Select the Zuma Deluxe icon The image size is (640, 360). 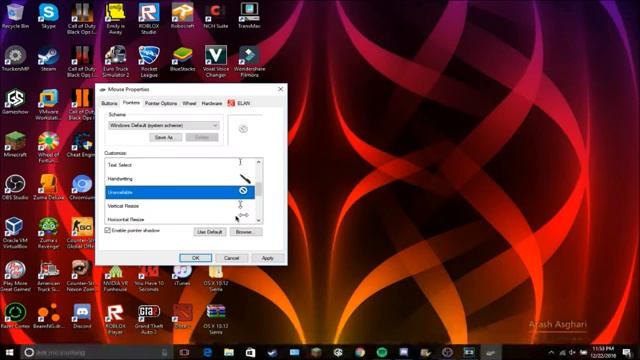[x=49, y=187]
